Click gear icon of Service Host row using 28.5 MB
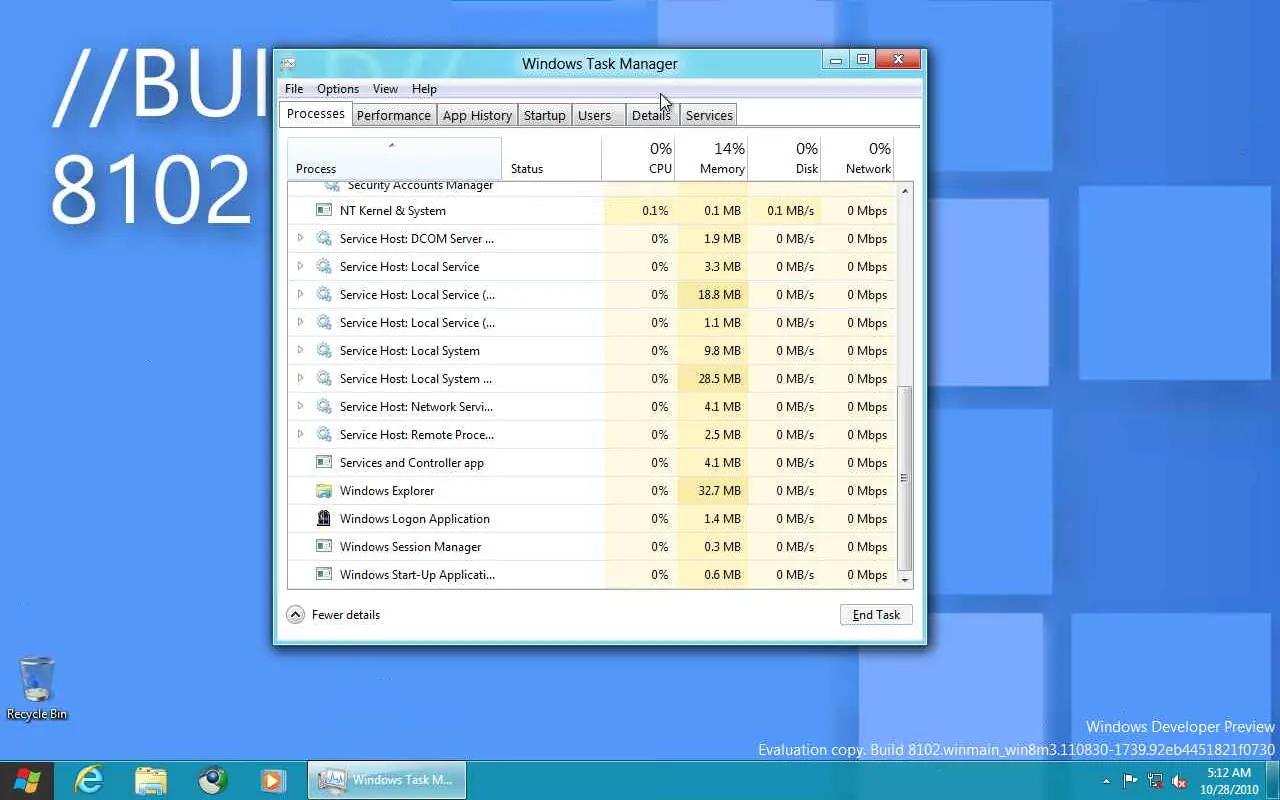The height and width of the screenshot is (800, 1280). pyautogui.click(x=323, y=378)
